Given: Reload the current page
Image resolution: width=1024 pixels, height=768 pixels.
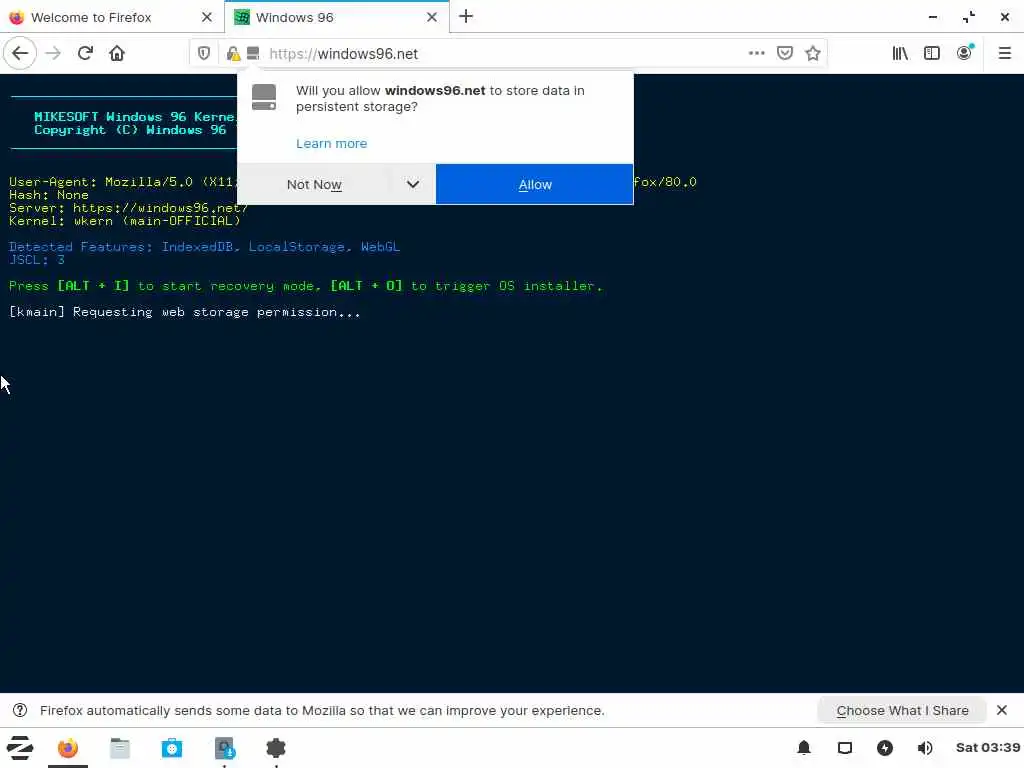Looking at the screenshot, I should 85,54.
